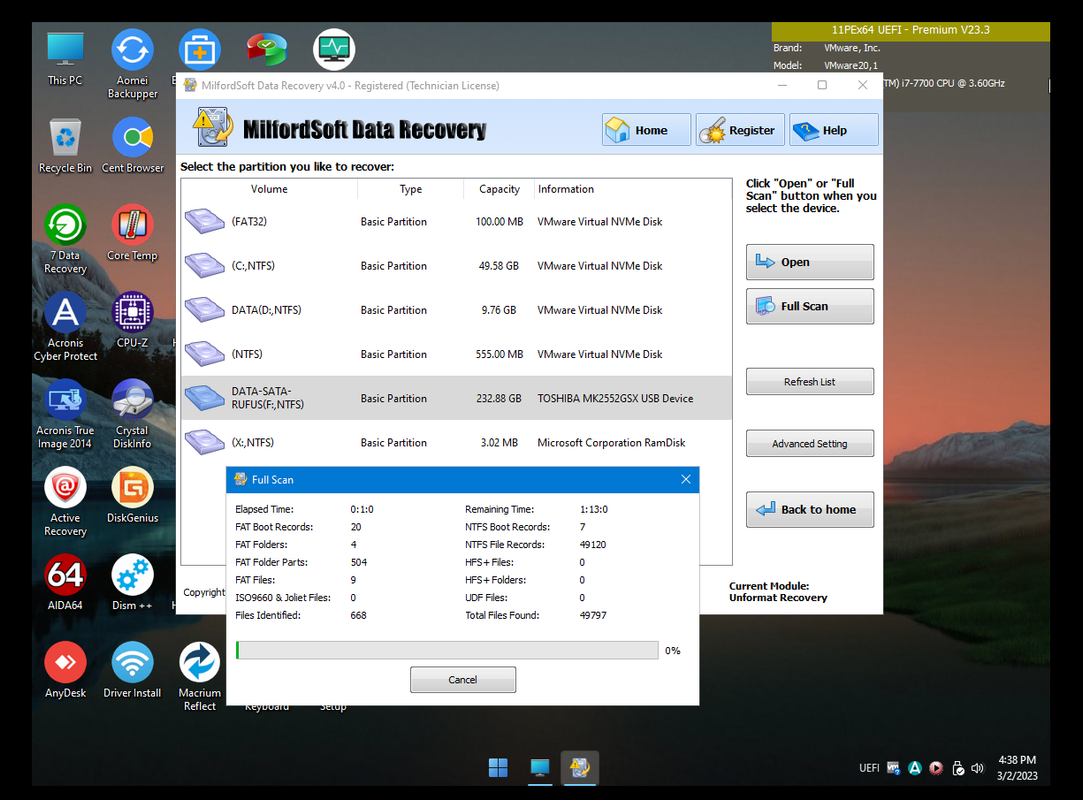Click the red play-button tray icon
This screenshot has height=800, width=1083.
(x=936, y=768)
